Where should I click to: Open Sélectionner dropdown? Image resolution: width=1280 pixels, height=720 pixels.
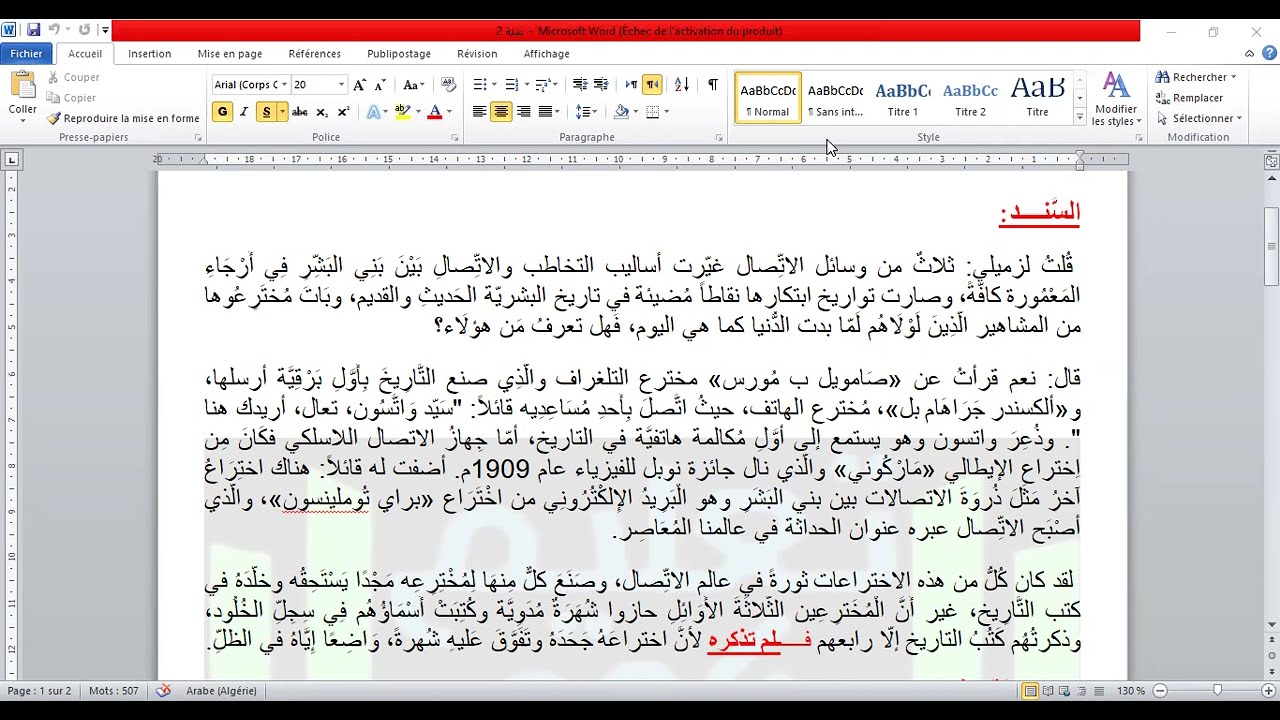pos(1198,118)
